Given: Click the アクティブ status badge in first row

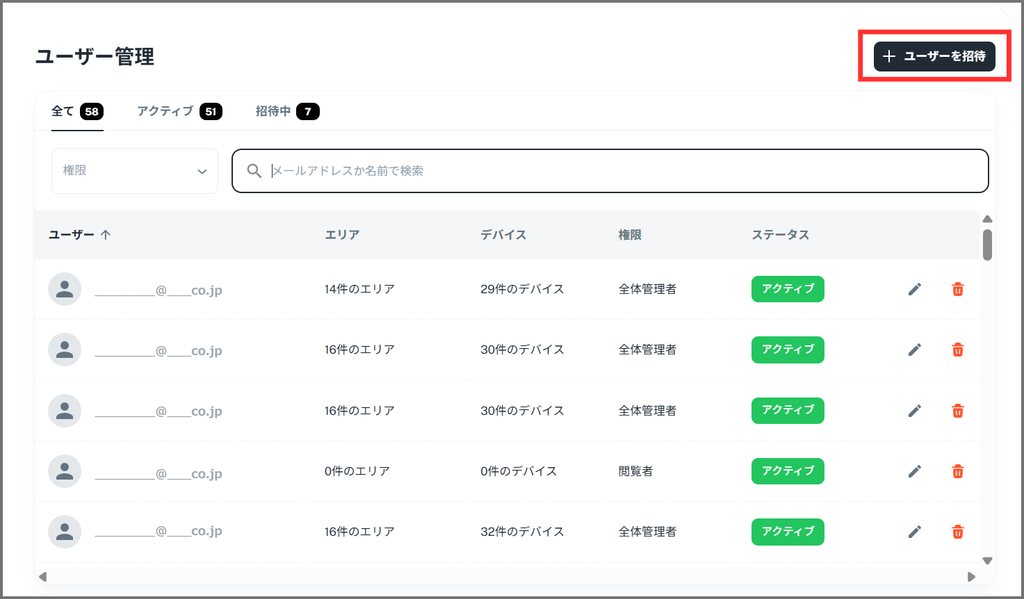Looking at the screenshot, I should 787,290.
